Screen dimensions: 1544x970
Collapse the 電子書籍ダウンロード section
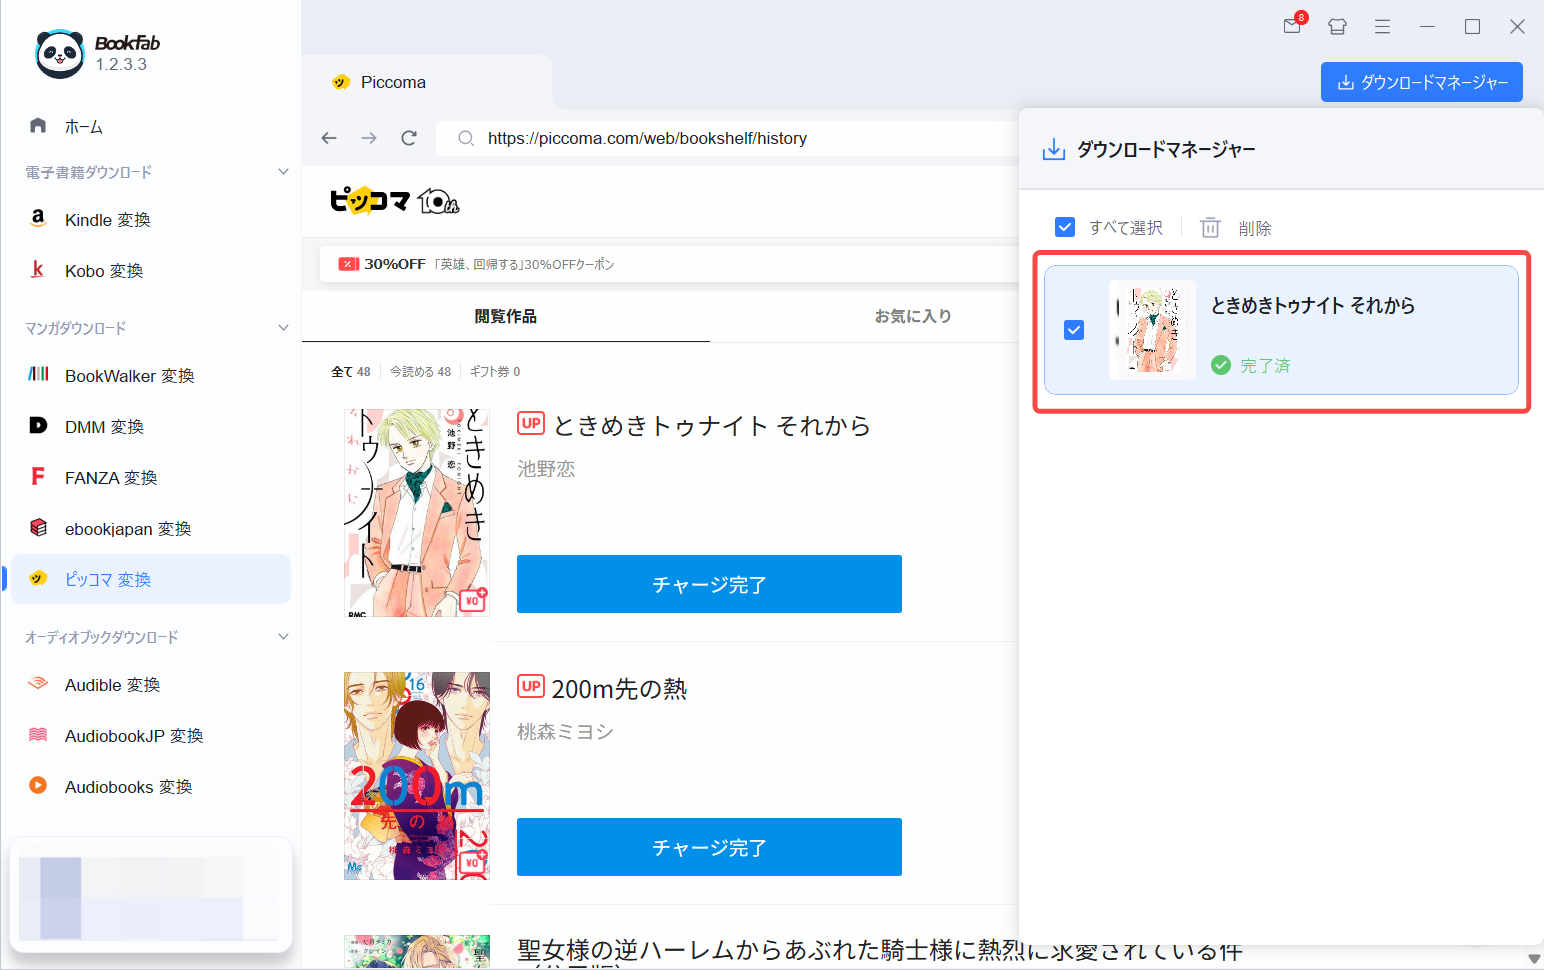283,172
